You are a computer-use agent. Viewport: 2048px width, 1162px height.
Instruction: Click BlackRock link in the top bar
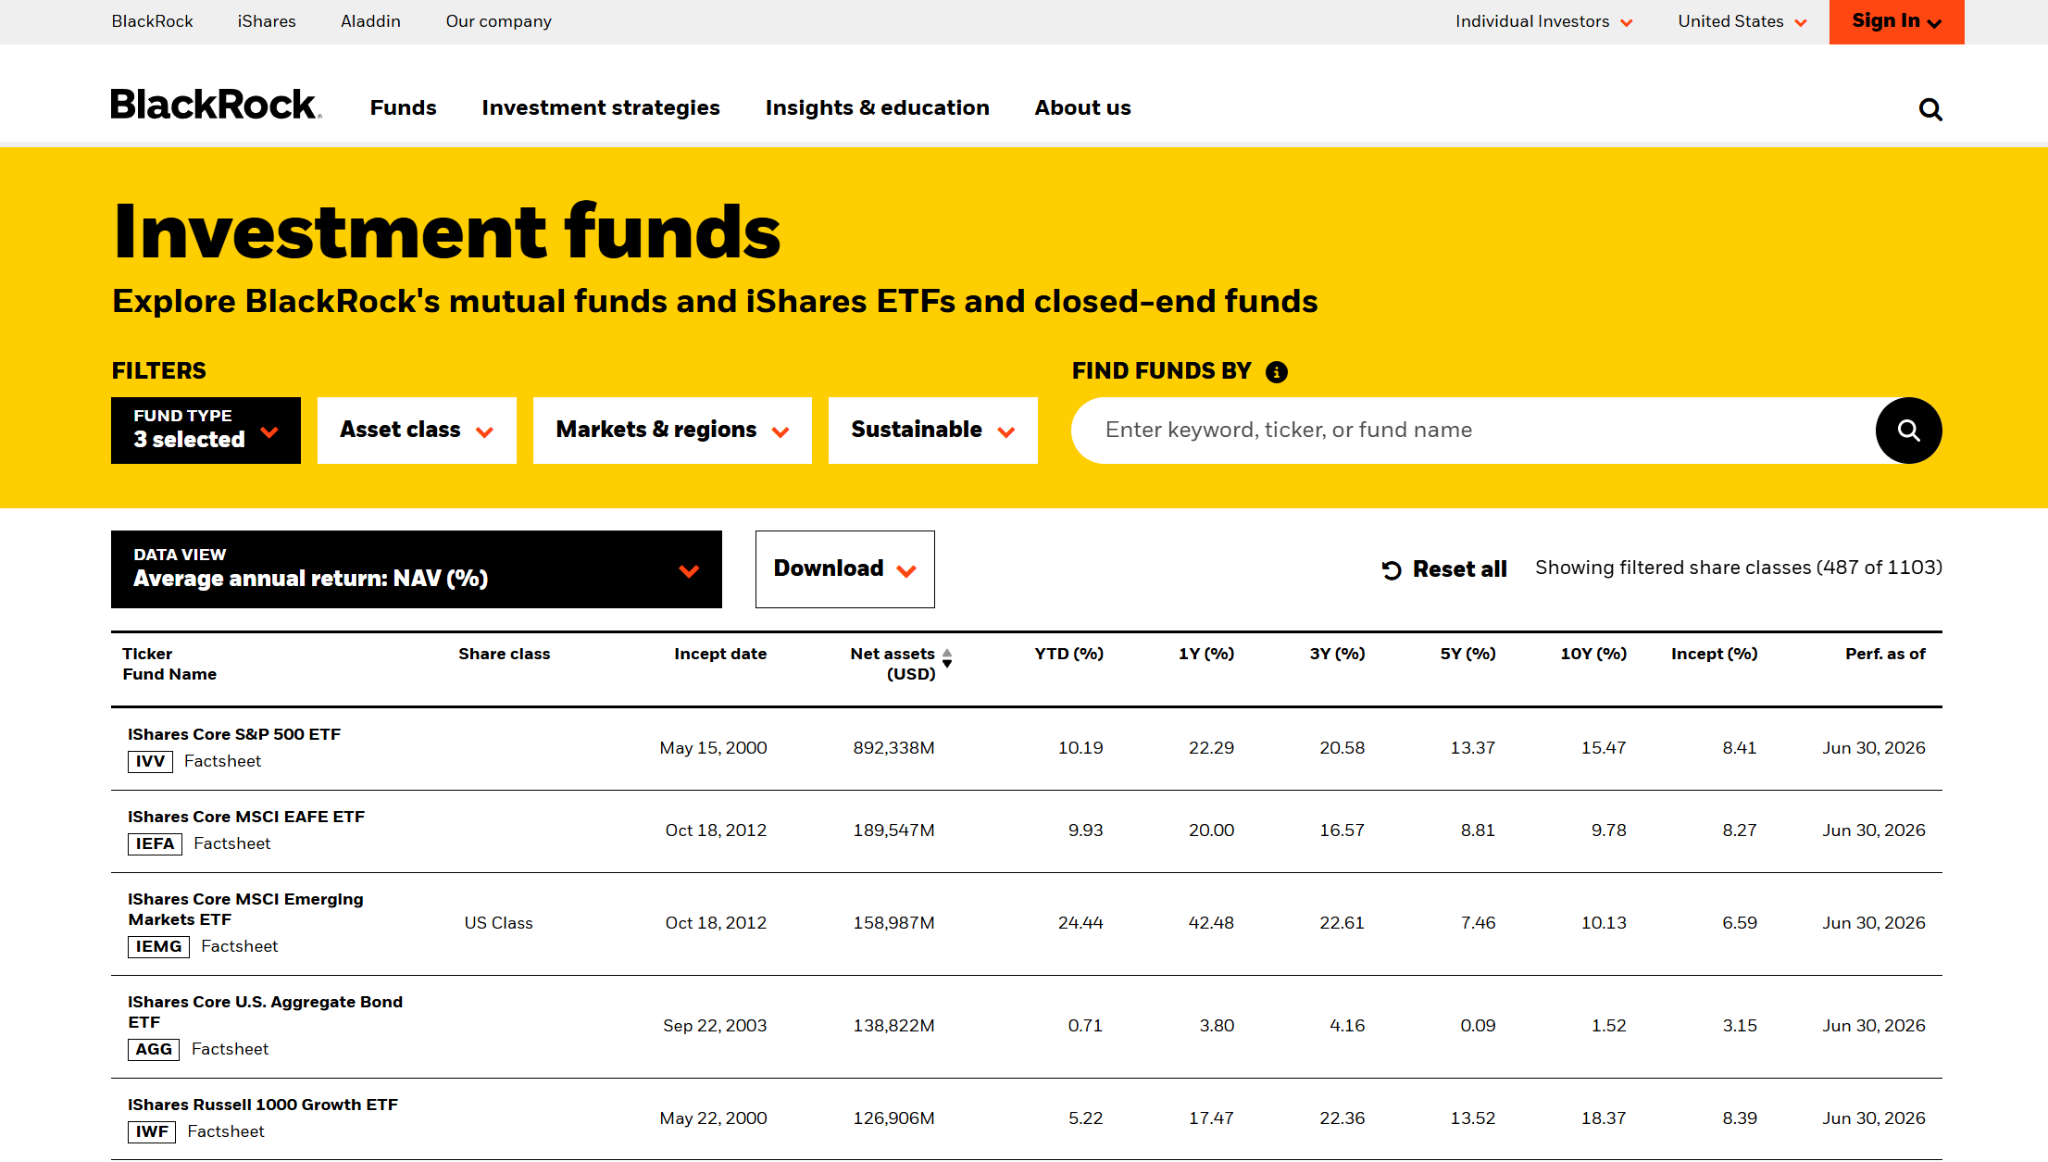pyautogui.click(x=152, y=22)
